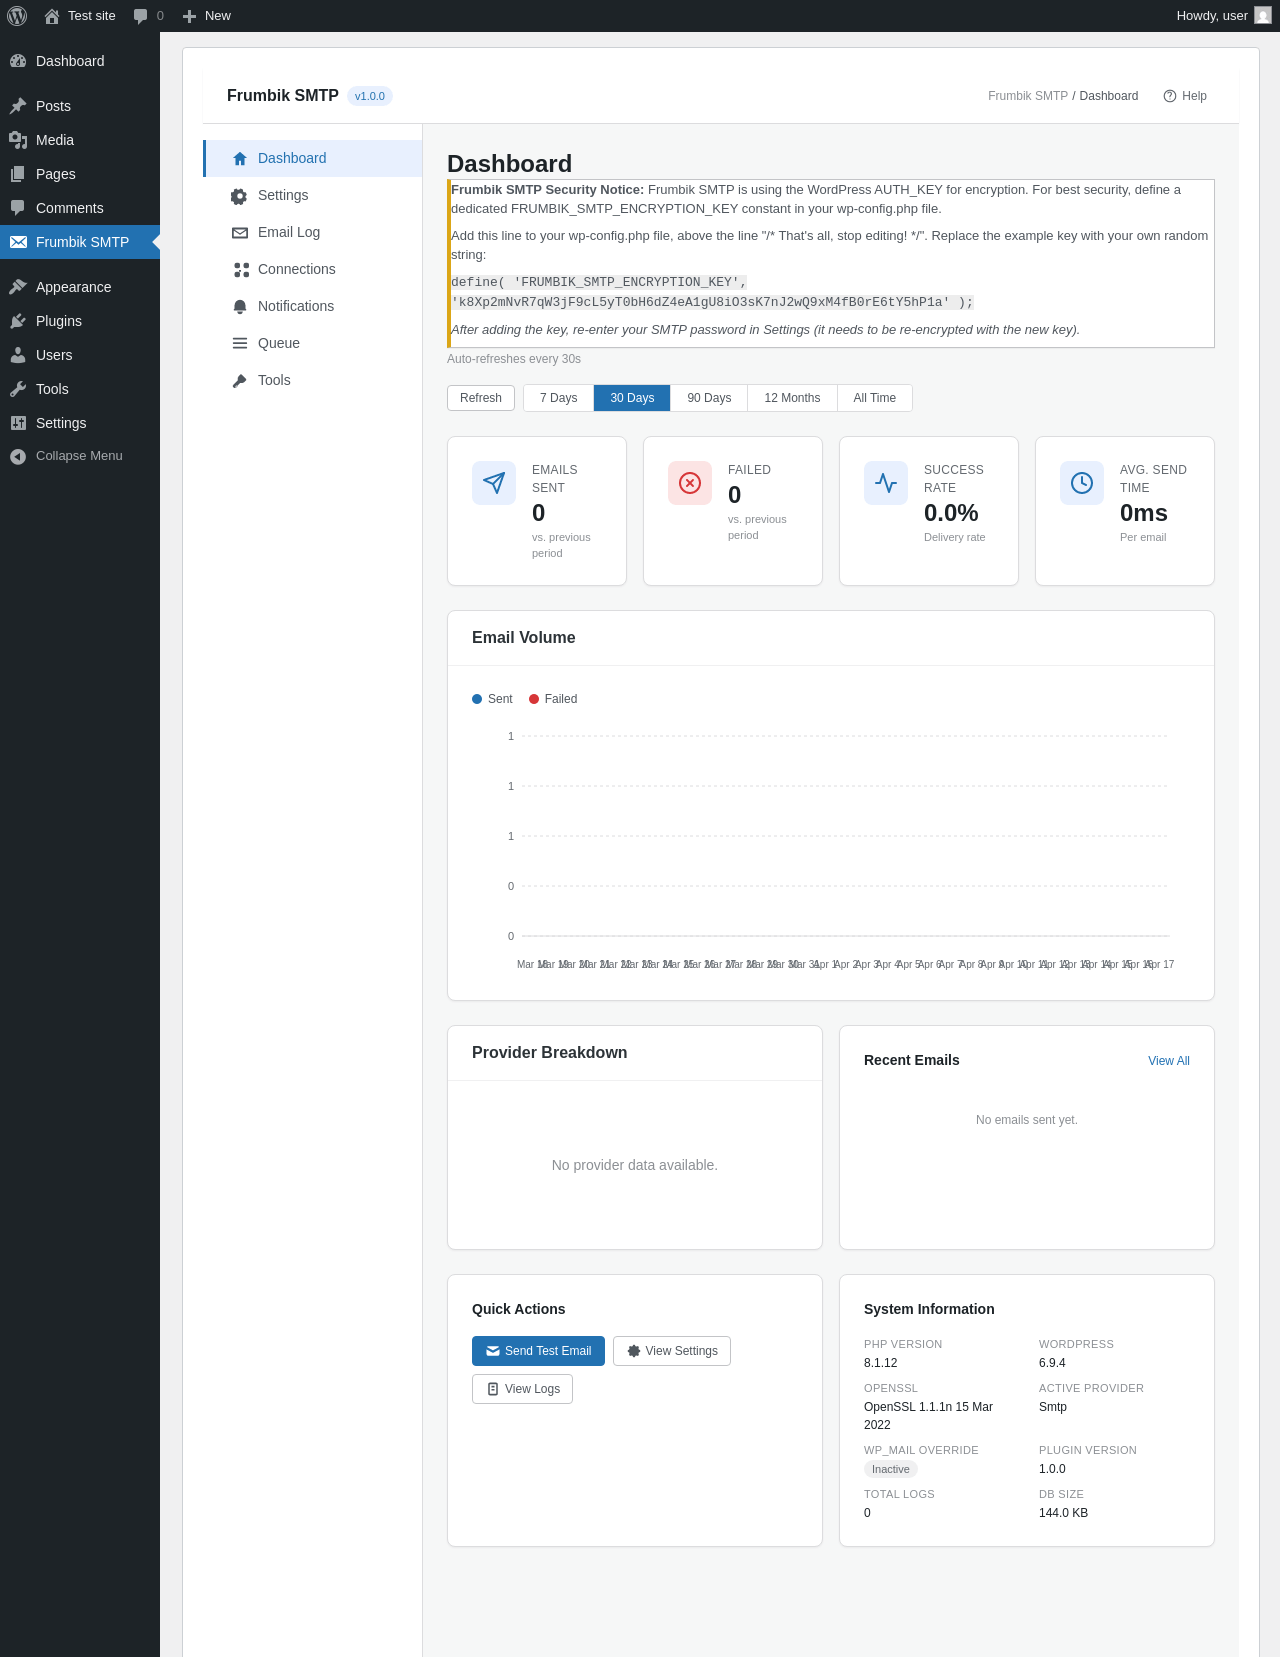
Task: Open Test site home icon
Action: pos(52,16)
